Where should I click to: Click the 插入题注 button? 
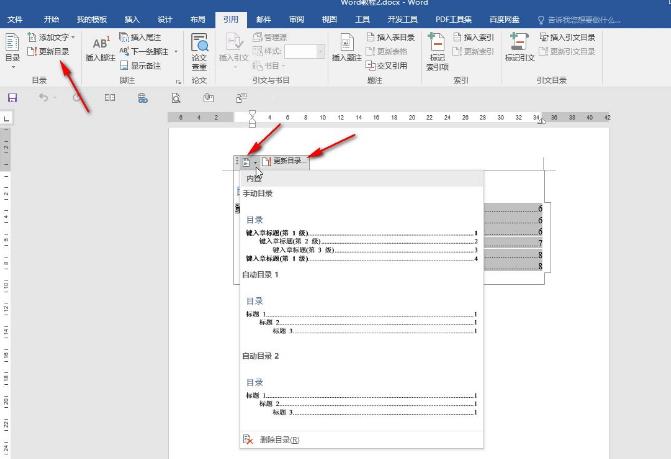coord(347,48)
